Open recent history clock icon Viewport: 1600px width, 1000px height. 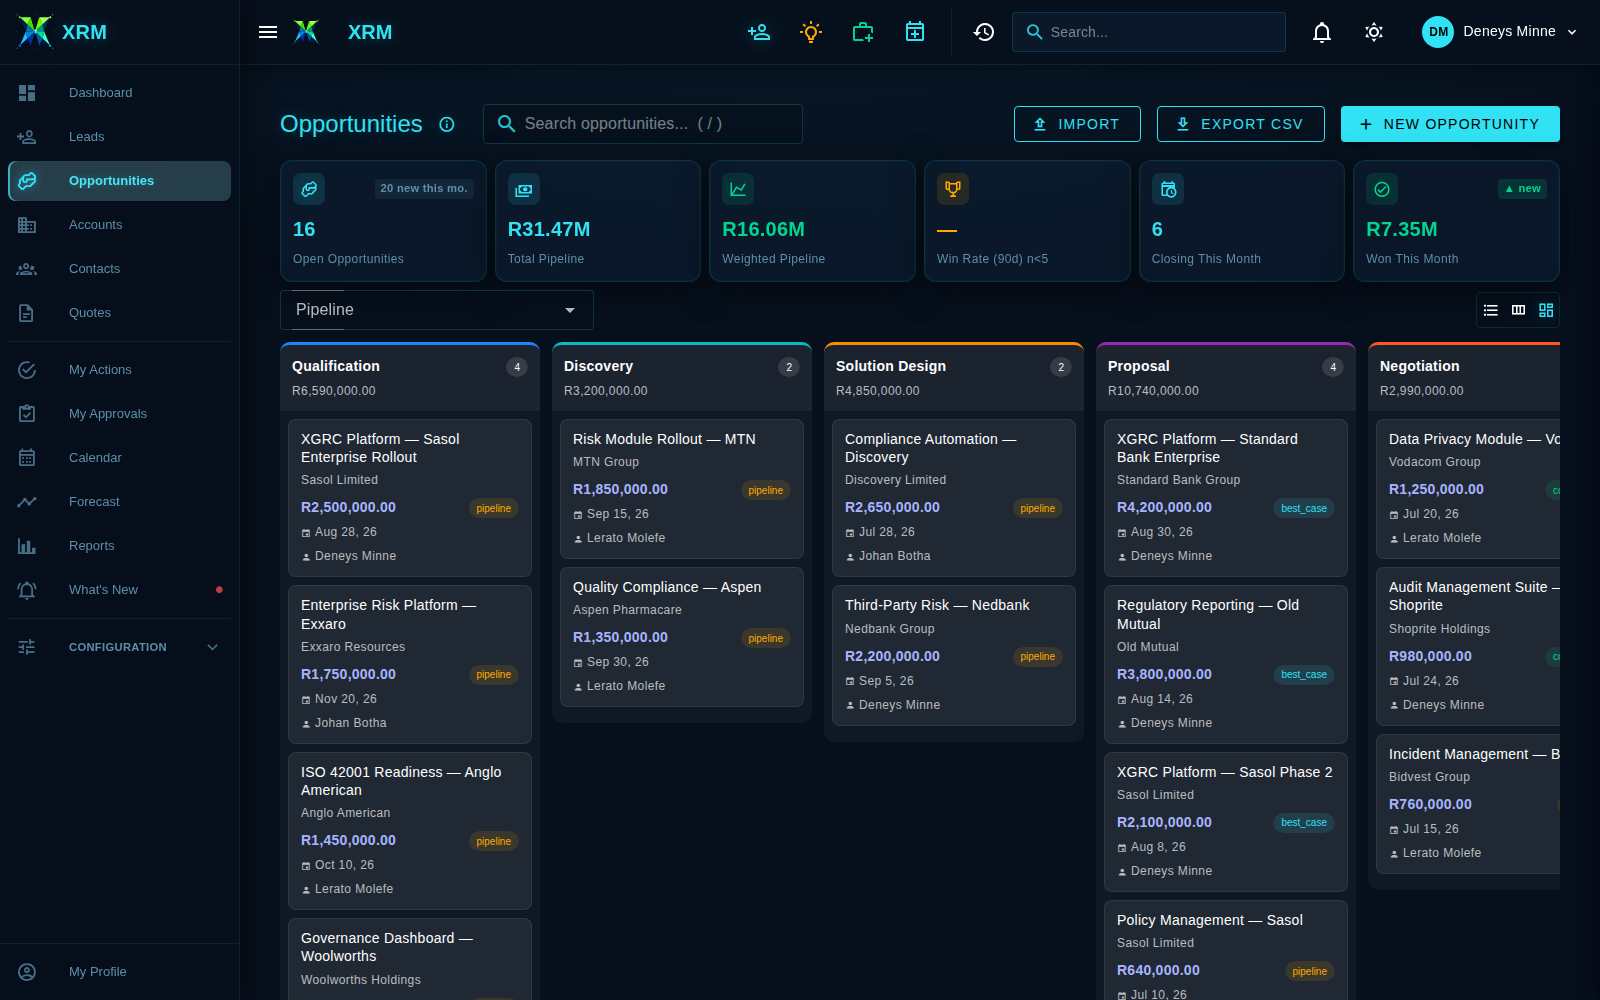click(984, 32)
